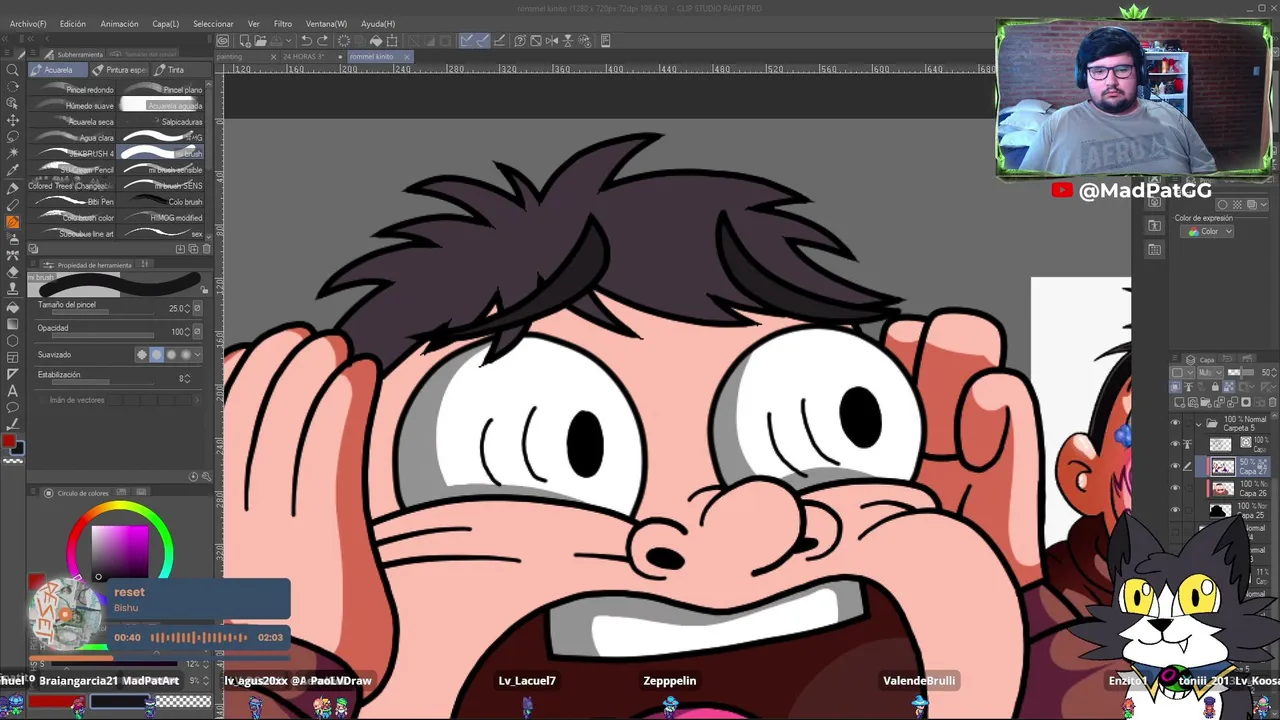
Task: Collapse the Carpeta 5 folder
Action: click(1199, 423)
